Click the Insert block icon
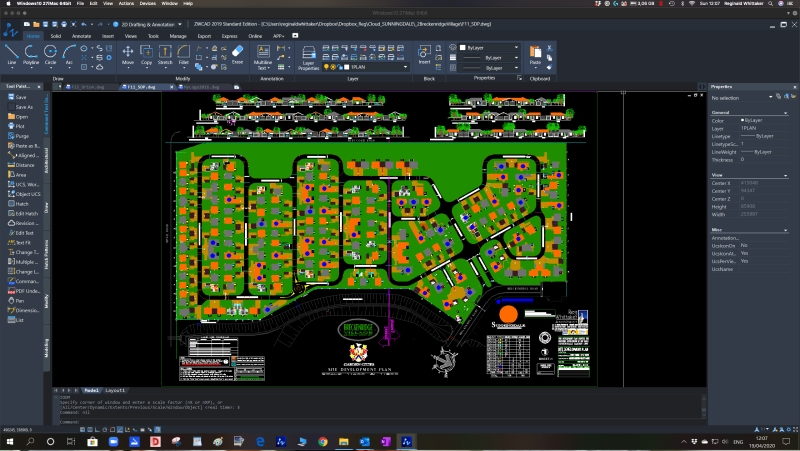This screenshot has height=451, width=800. [x=425, y=53]
